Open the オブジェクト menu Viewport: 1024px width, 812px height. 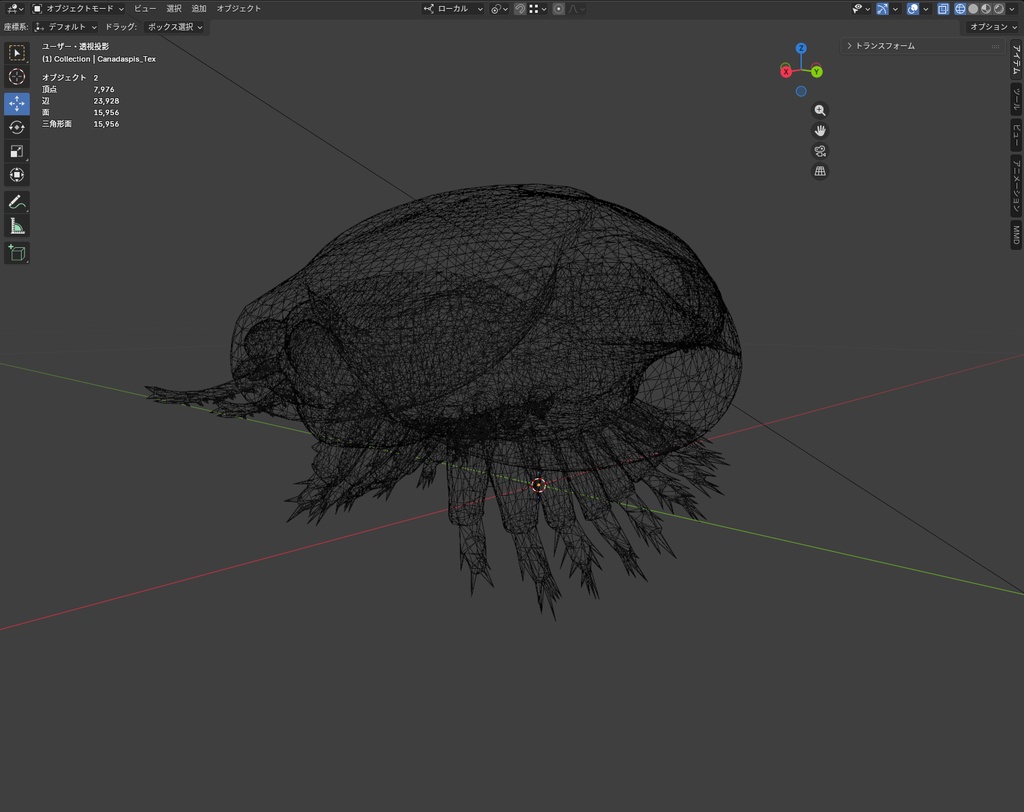tap(238, 8)
